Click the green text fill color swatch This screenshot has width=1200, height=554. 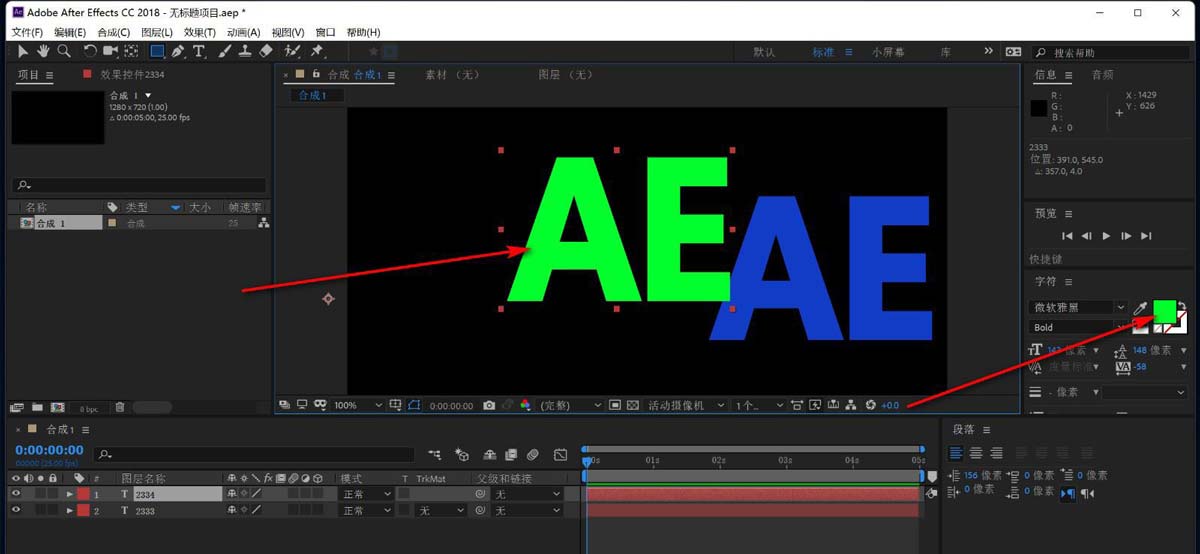1164,311
